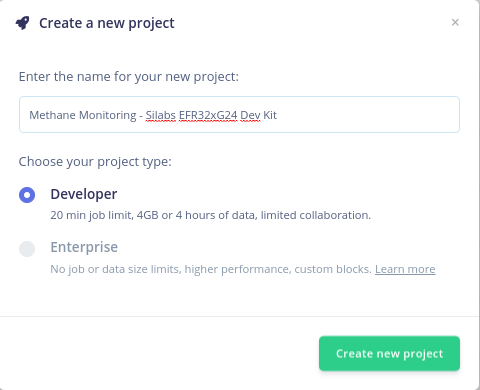Click the rocket icon beside the dialog title
The width and height of the screenshot is (480, 390).
[x=22, y=23]
